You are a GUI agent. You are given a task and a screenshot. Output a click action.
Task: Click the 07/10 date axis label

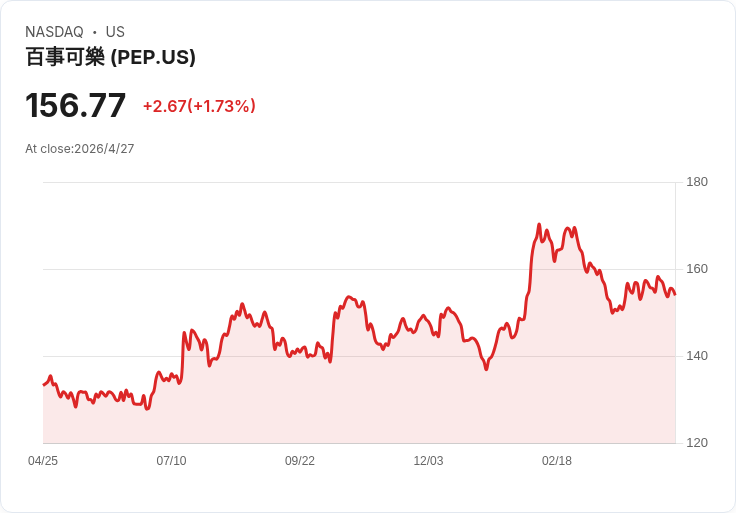click(171, 461)
